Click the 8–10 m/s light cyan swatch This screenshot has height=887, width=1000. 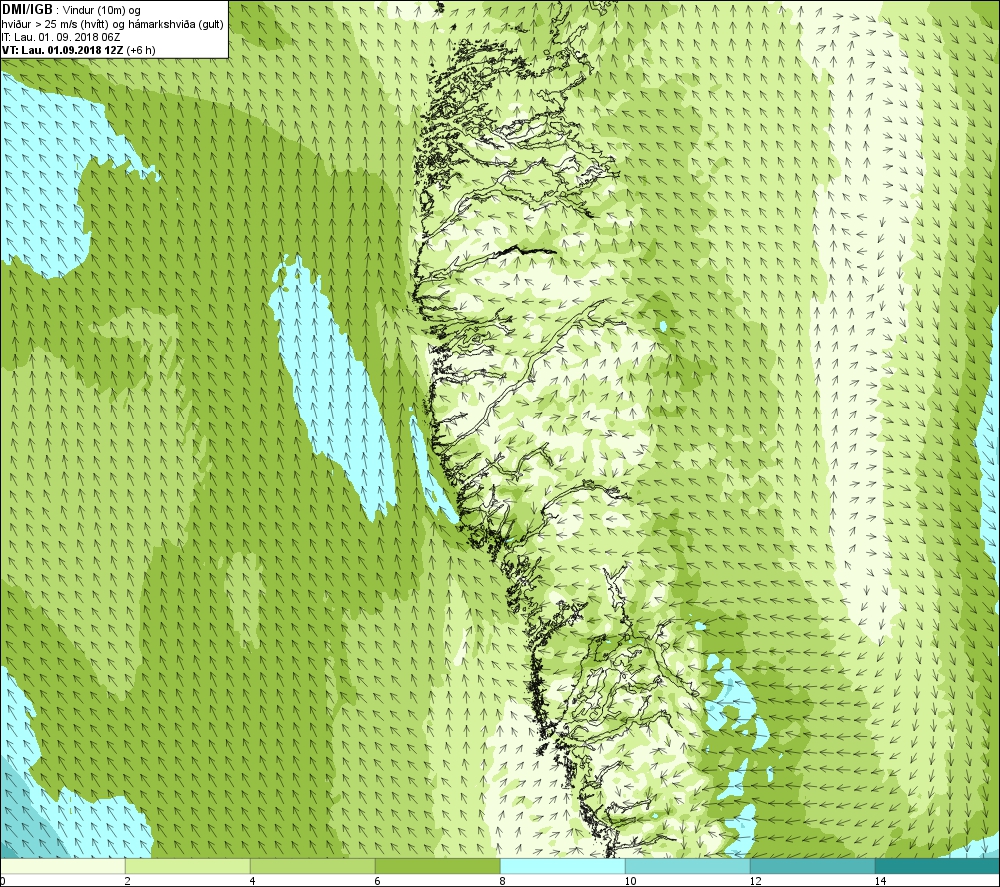pyautogui.click(x=562, y=866)
